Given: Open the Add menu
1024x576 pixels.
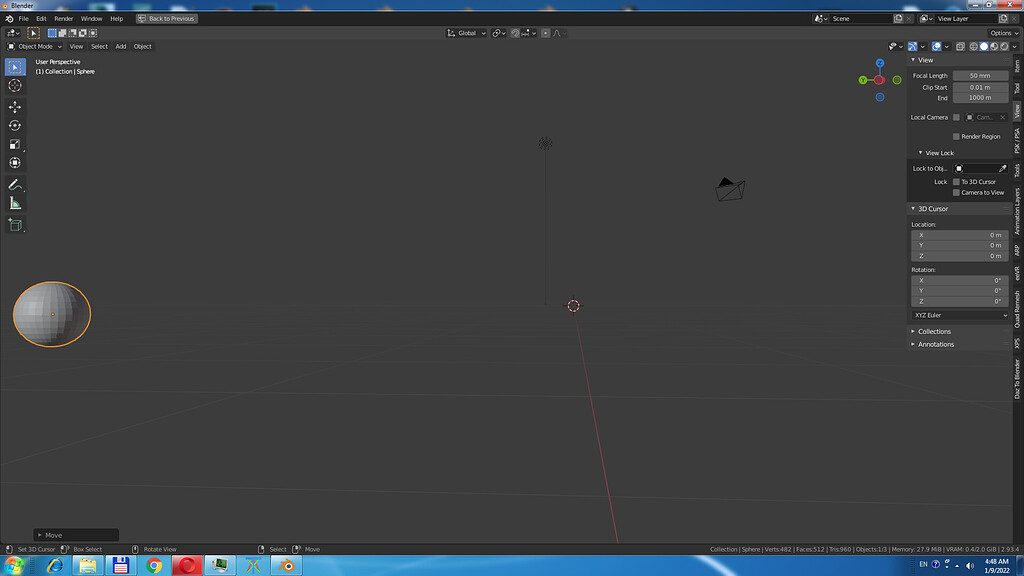Looking at the screenshot, I should [x=120, y=46].
